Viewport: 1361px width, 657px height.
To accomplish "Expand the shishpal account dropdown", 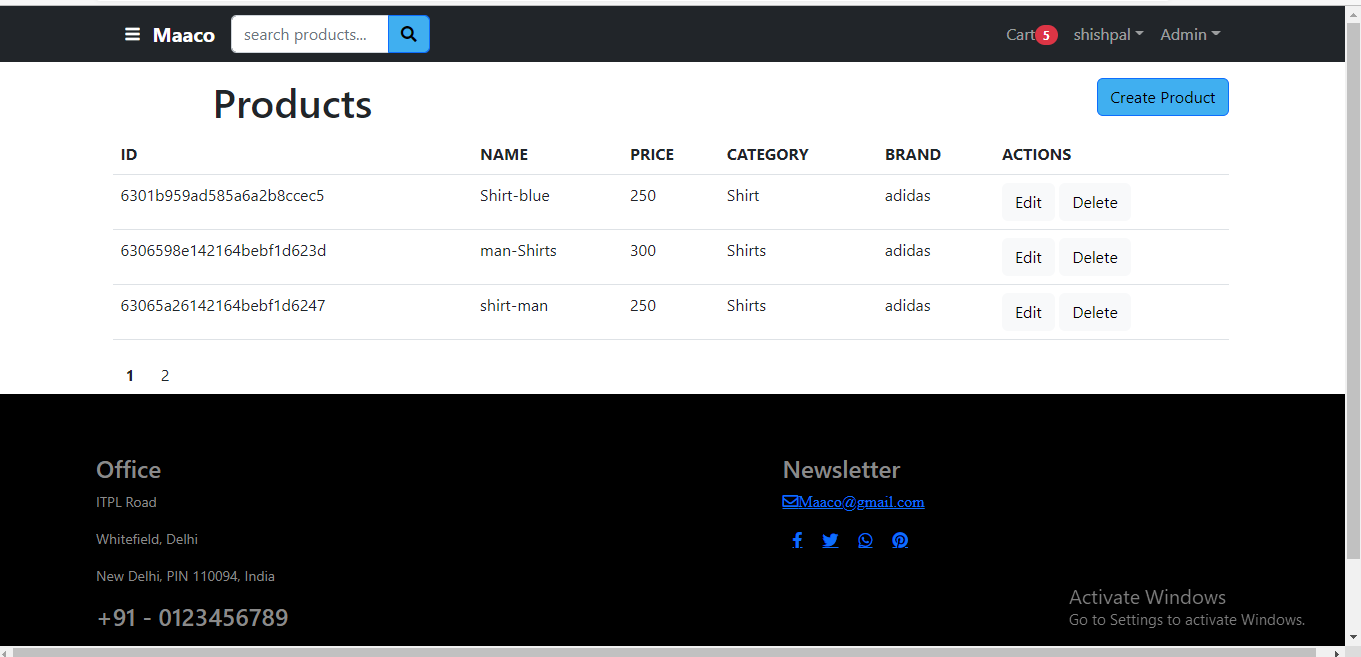I will [1107, 34].
